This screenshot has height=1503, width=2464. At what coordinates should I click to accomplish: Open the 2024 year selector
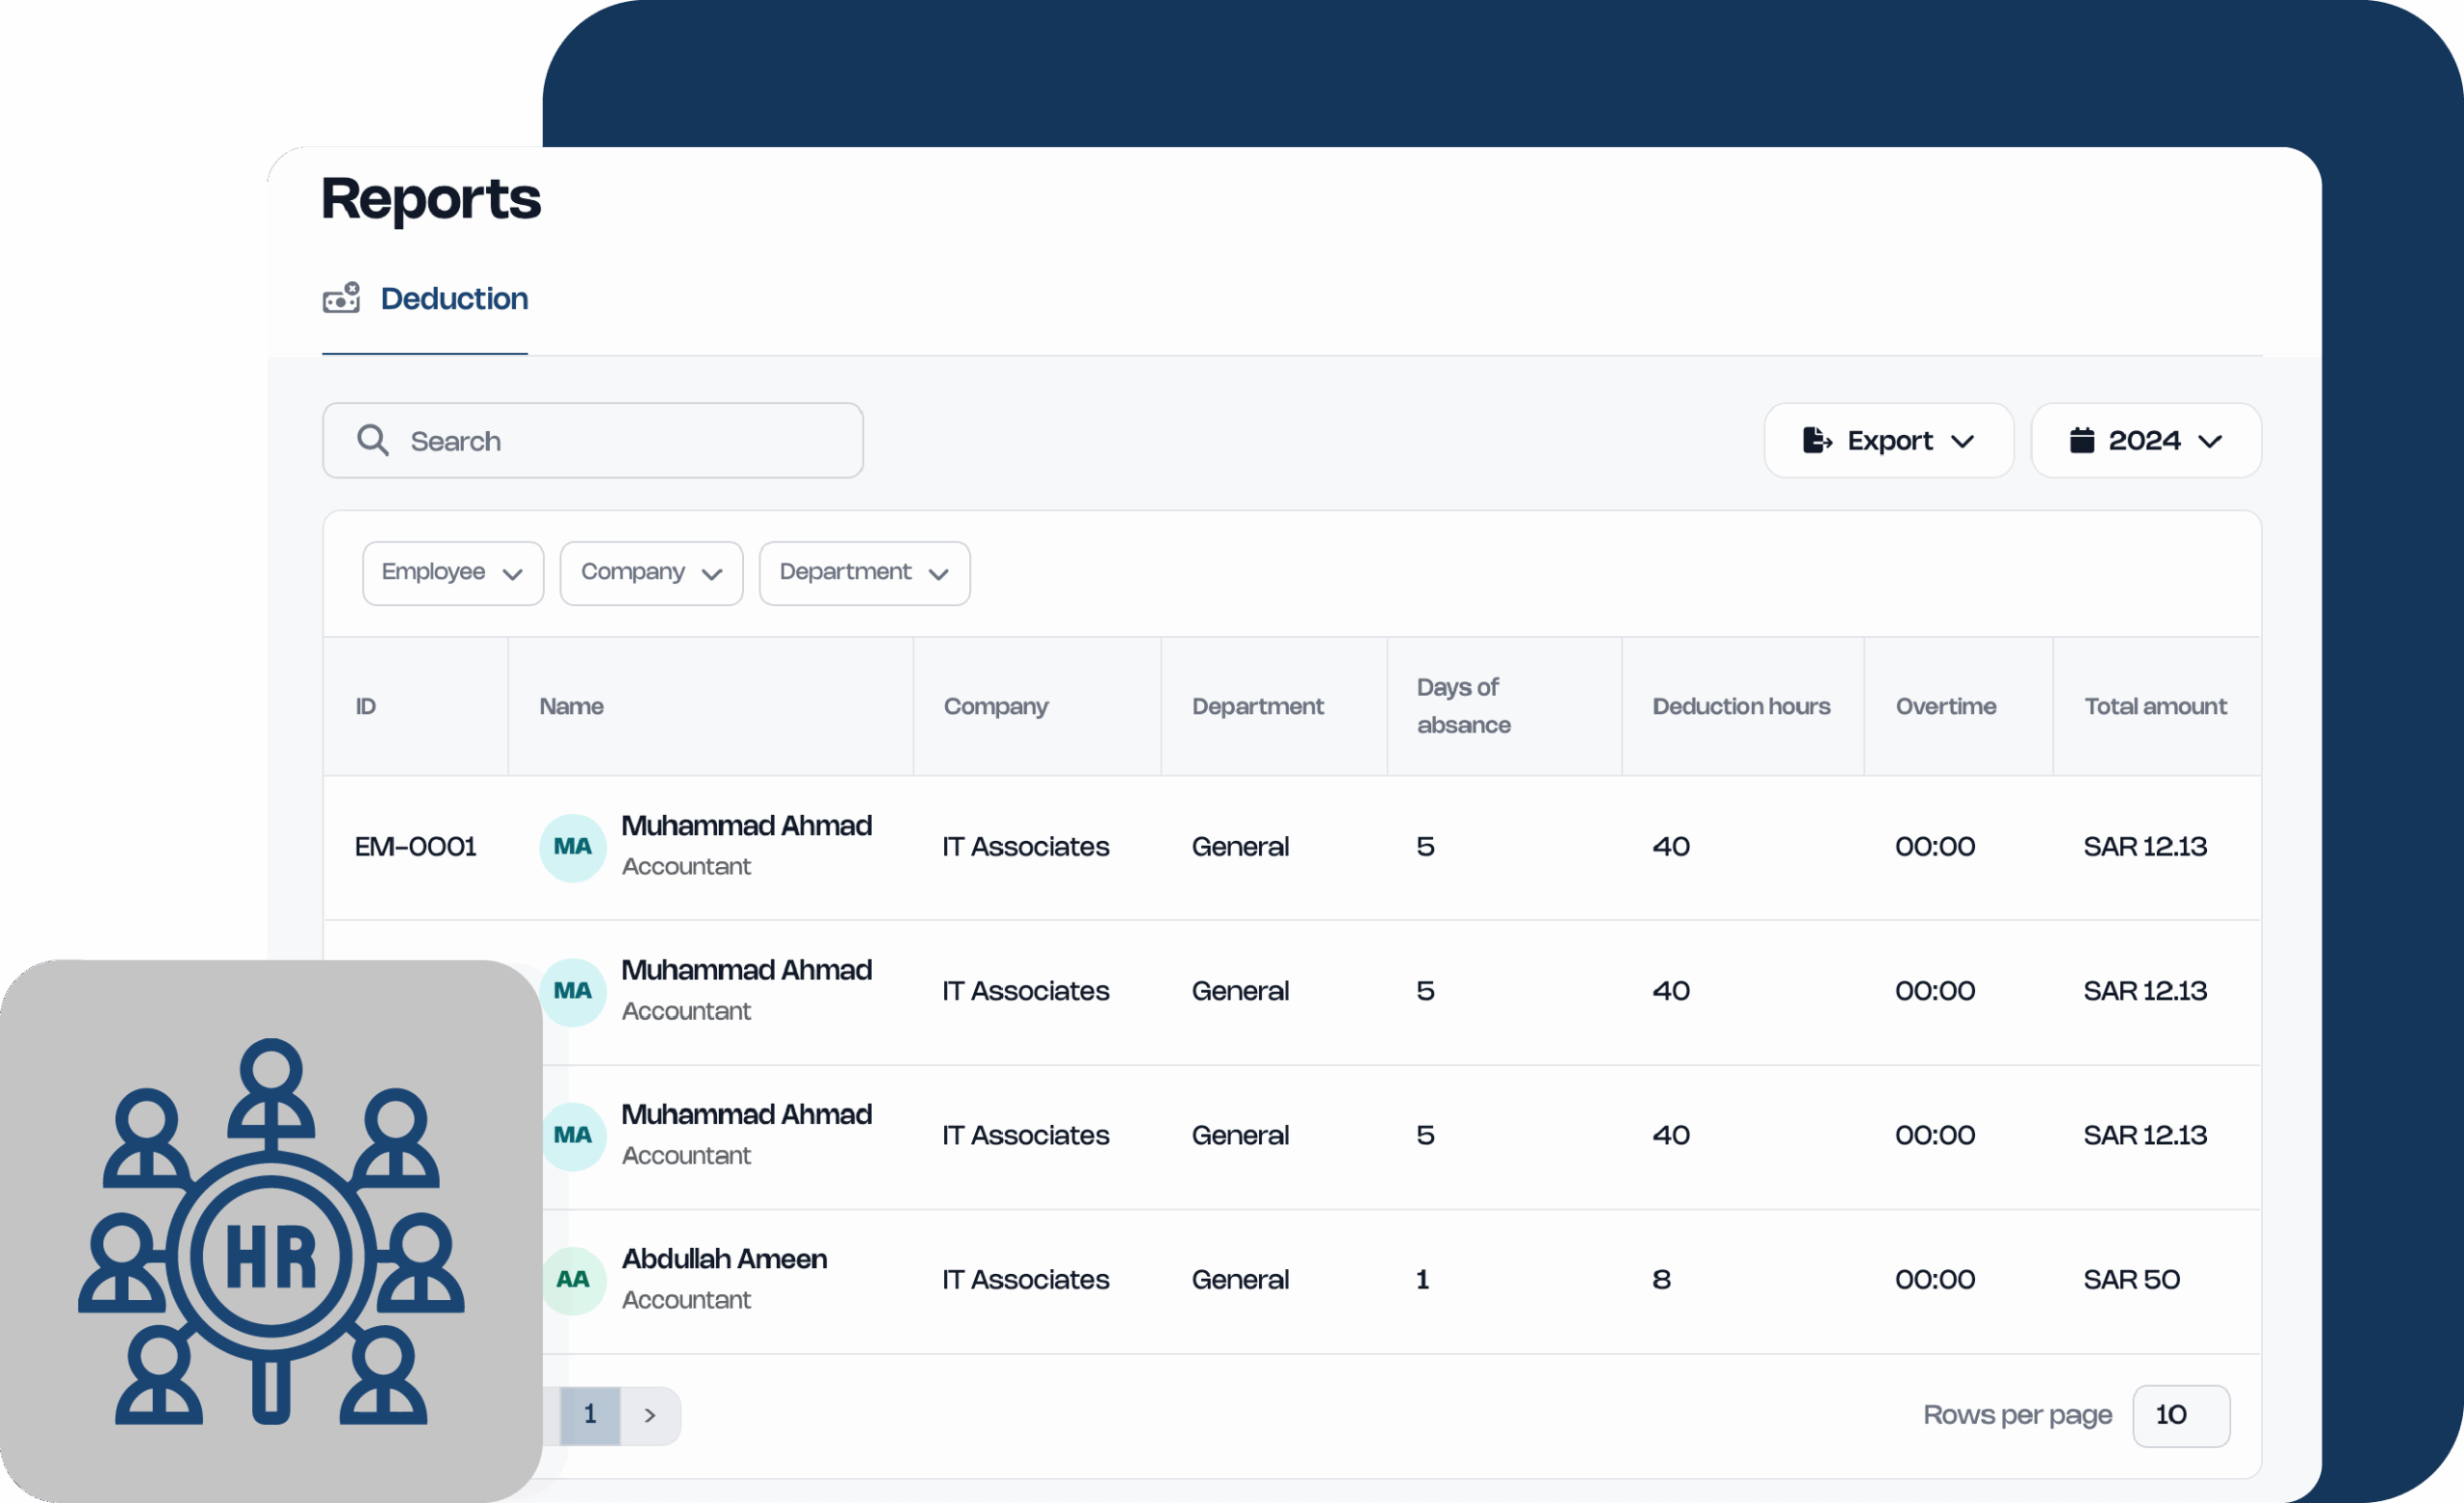(x=2146, y=441)
